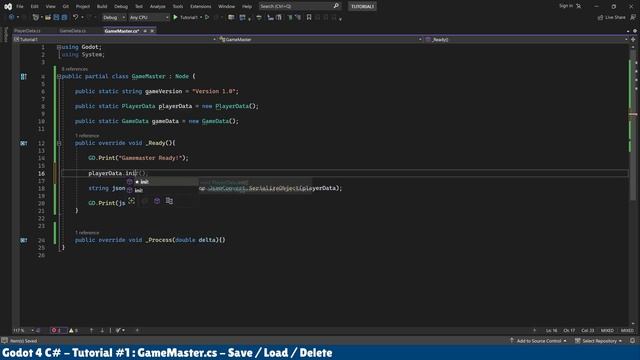Click Start Without Debugging outline play icon
Image resolution: width=640 pixels, height=360 pixels.
click(207, 18)
